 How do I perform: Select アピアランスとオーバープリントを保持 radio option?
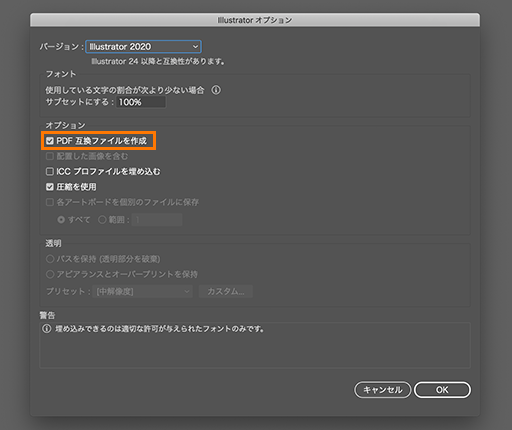click(x=50, y=274)
